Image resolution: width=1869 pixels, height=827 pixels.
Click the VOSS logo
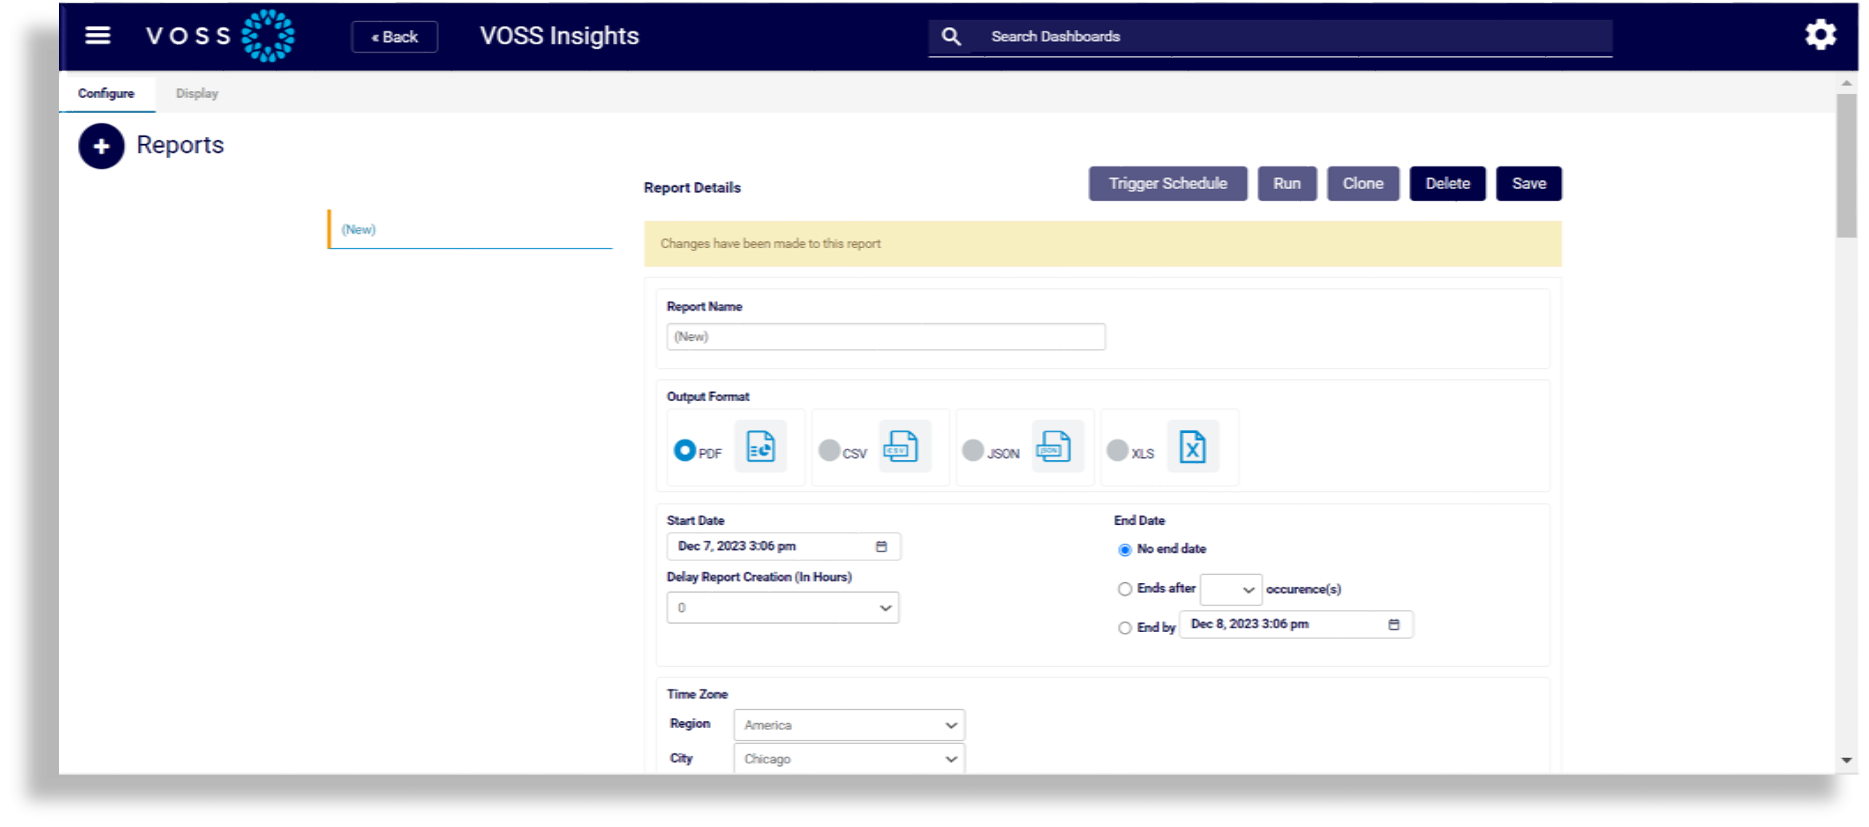point(220,36)
